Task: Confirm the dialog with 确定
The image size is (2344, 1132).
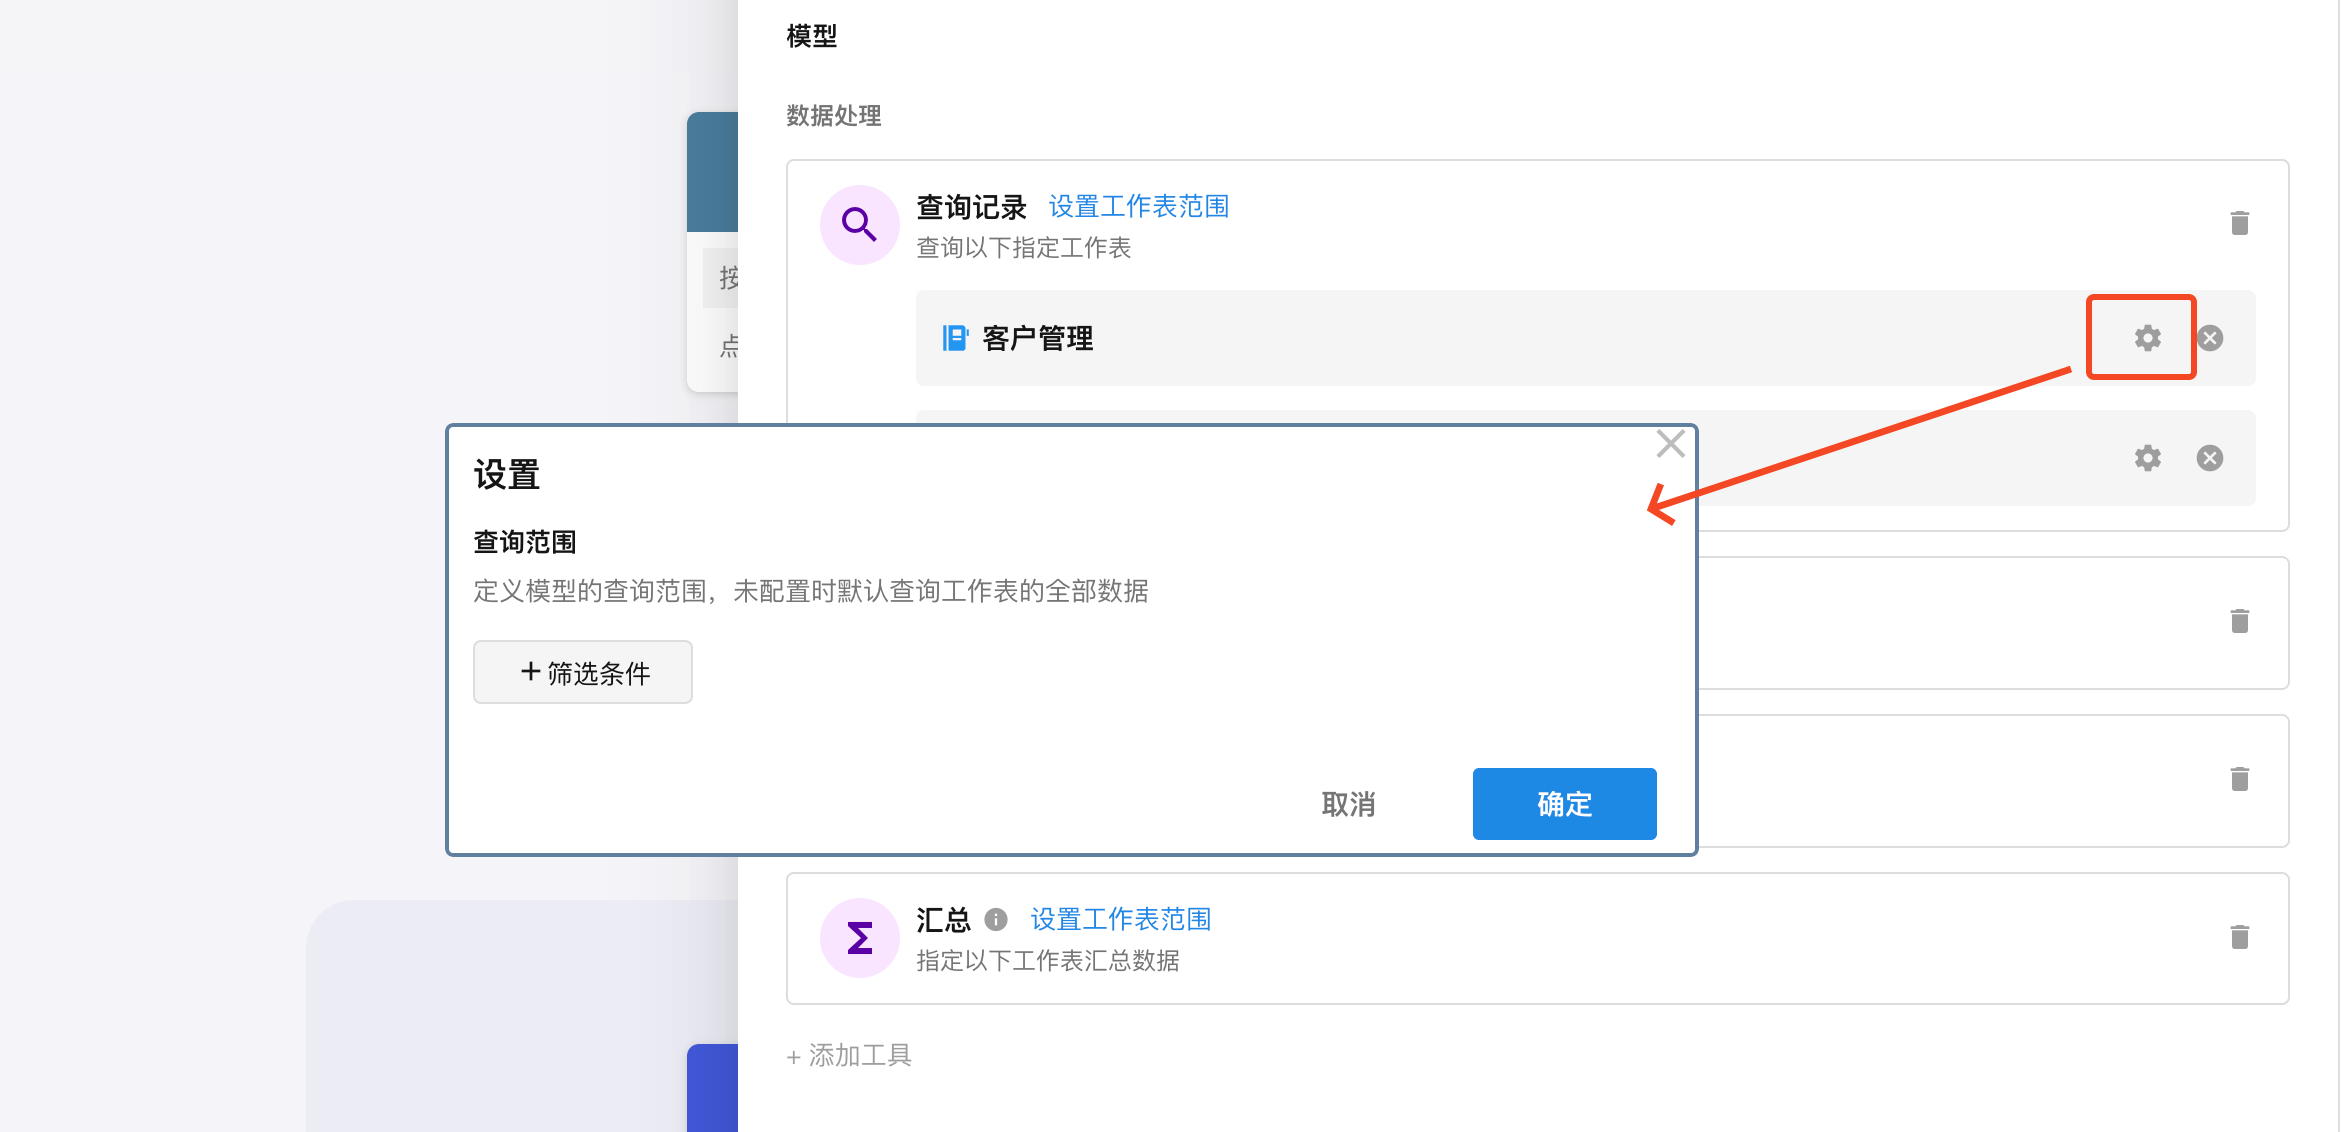Action: click(1564, 804)
